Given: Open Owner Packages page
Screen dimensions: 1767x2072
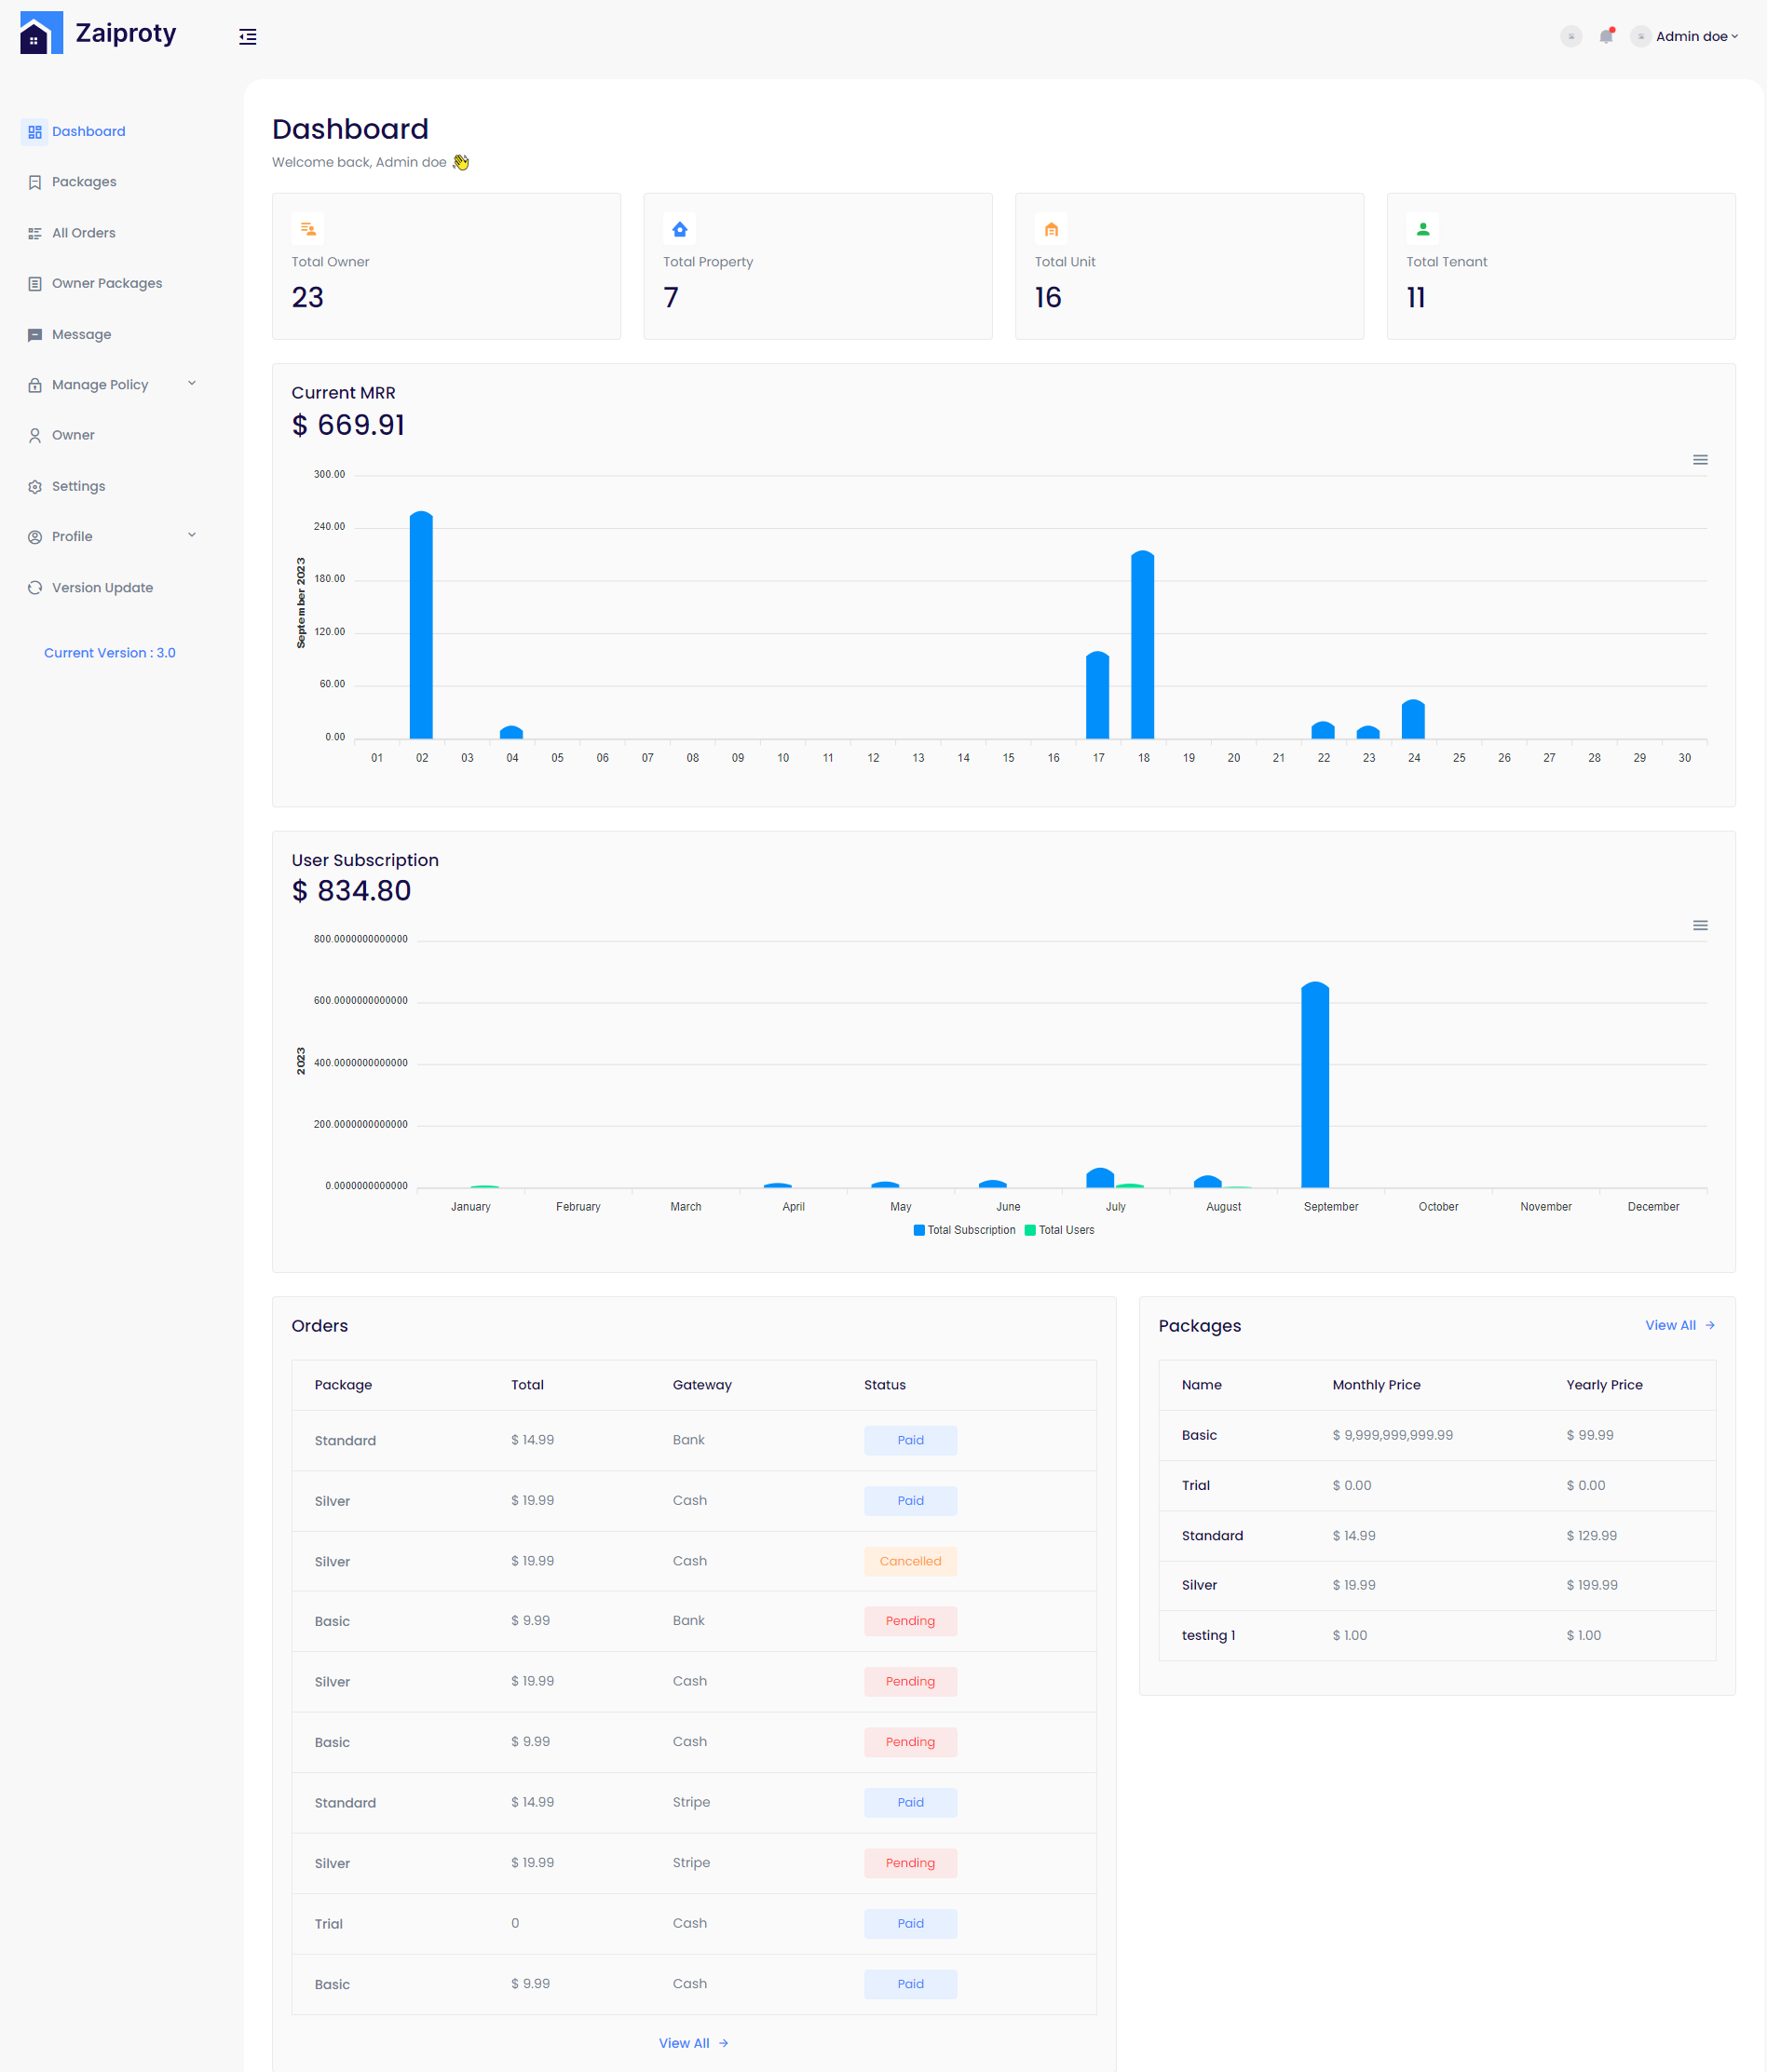Looking at the screenshot, I should 107,284.
